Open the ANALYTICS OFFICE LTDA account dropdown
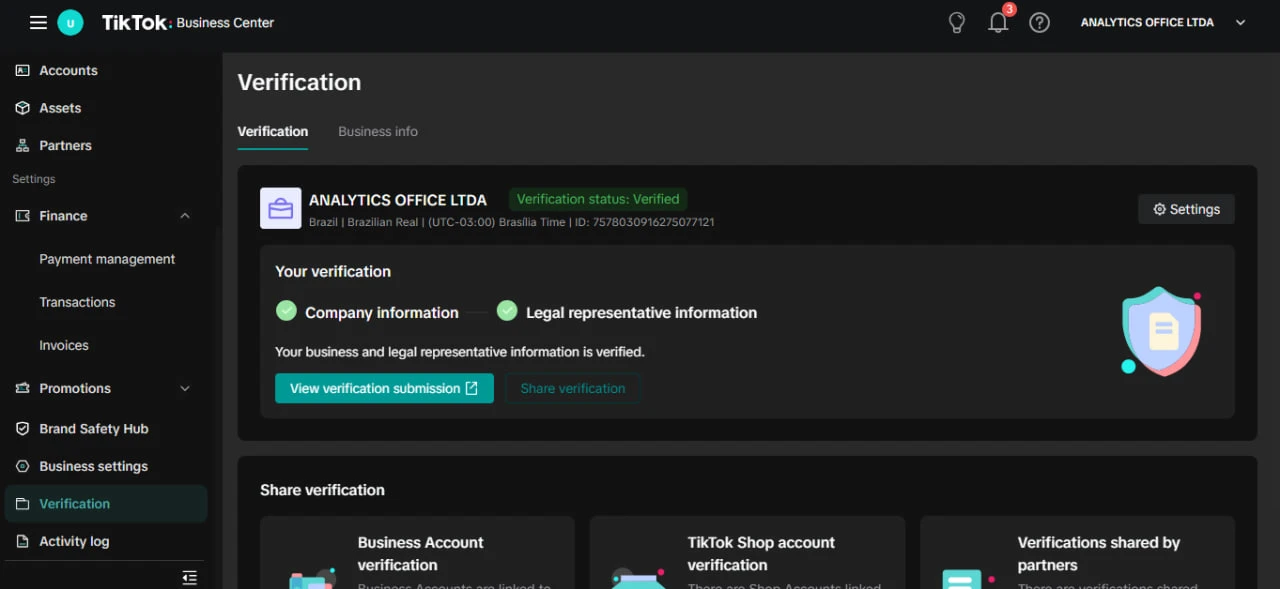Viewport: 1280px width, 589px height. click(1163, 22)
